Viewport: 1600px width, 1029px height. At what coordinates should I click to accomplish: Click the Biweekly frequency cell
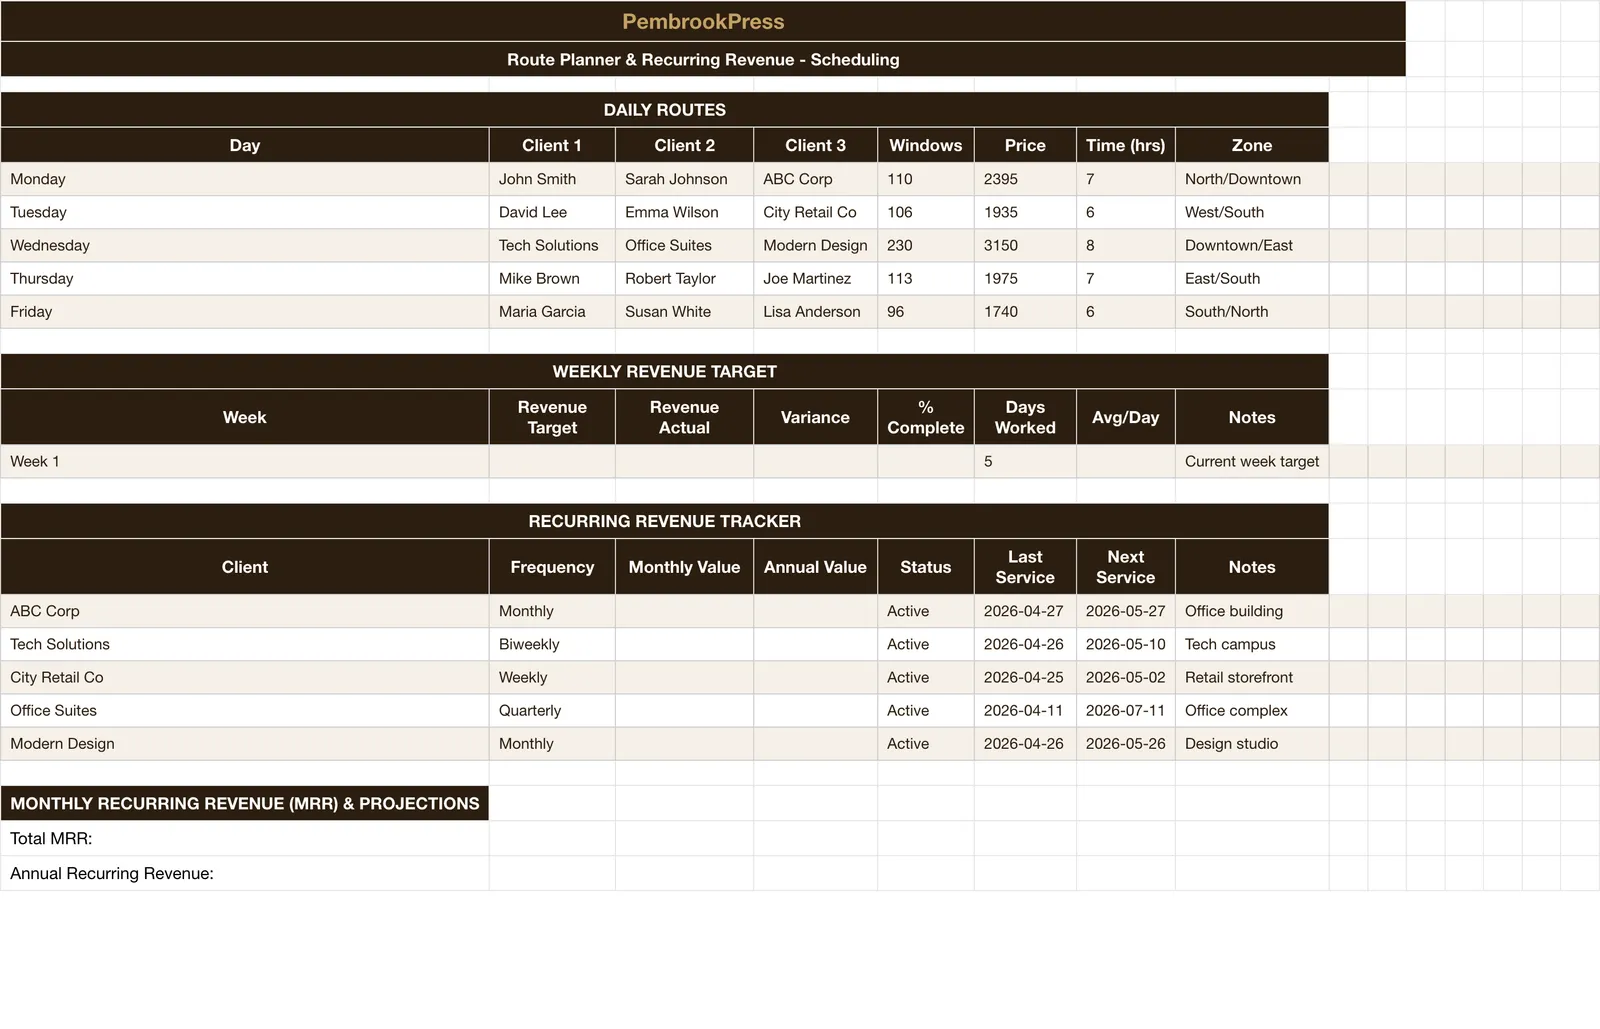click(x=552, y=644)
